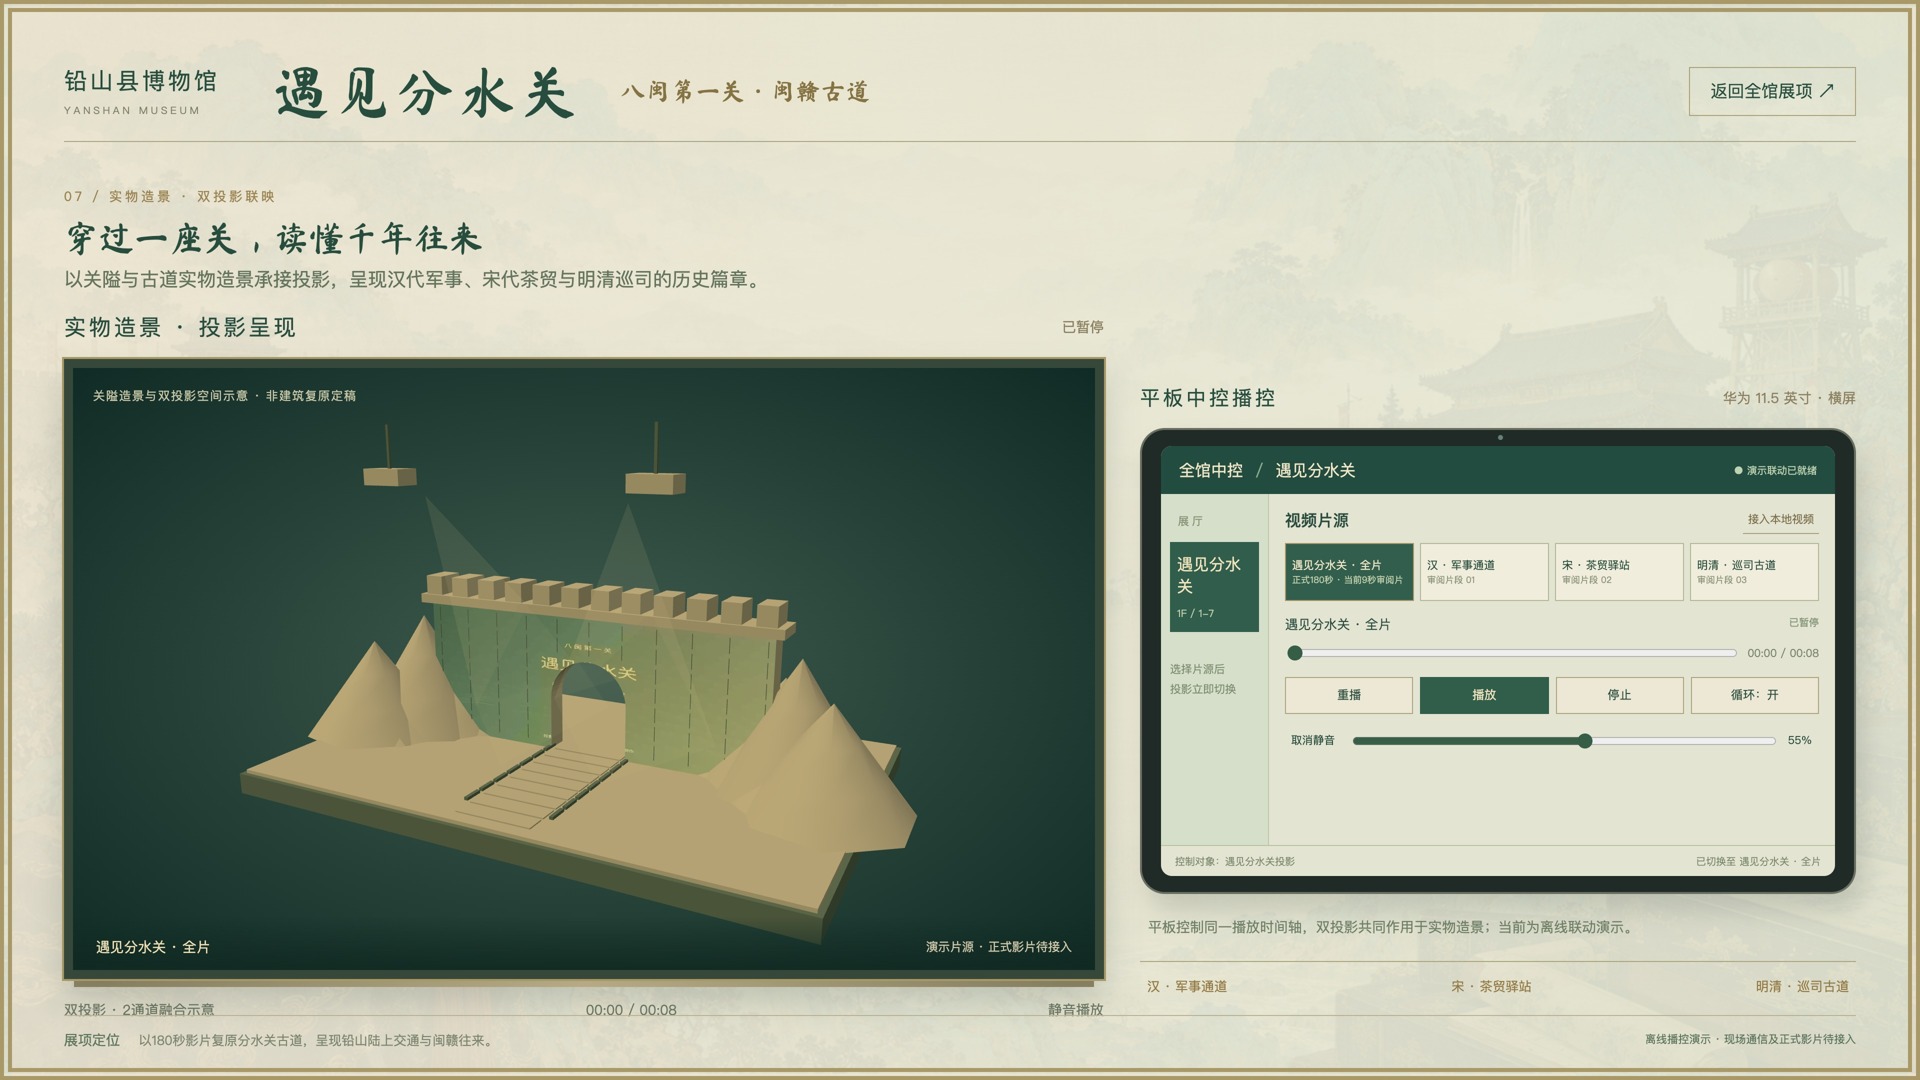The width and height of the screenshot is (1920, 1080).
Task: Click 返回全馆展项 button
Action: coord(1772,91)
